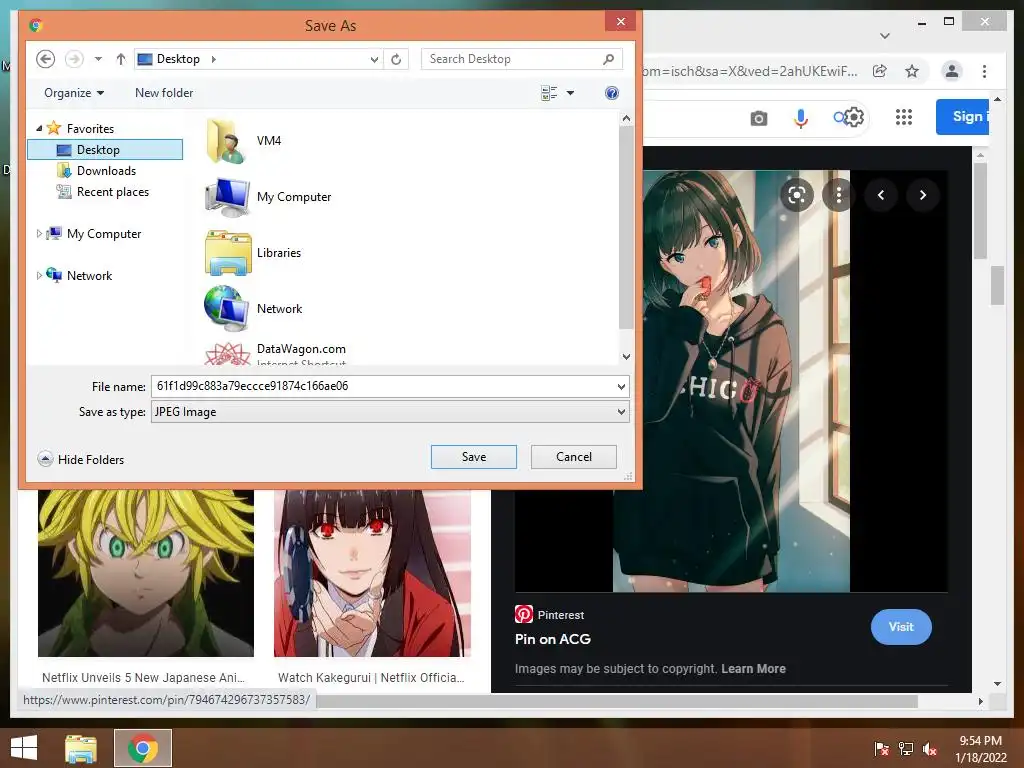
Task: Open Chrome tab search chevron
Action: (885, 36)
